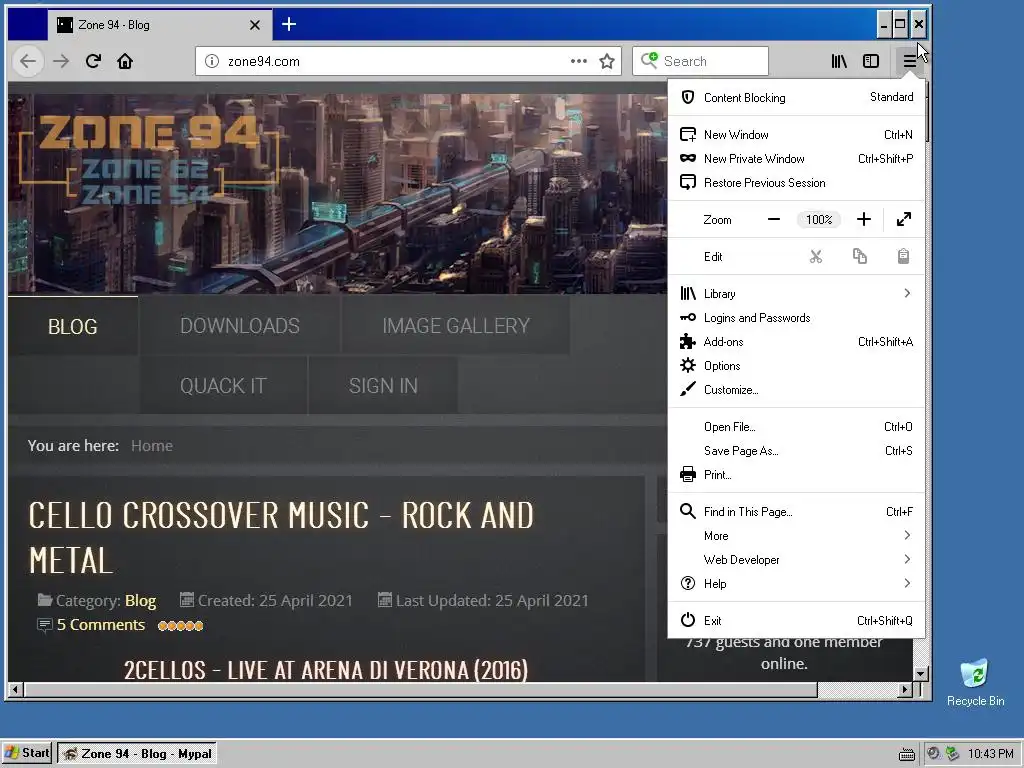Select Zone 94 - Blog - Mypal taskbar button
The width and height of the screenshot is (1024, 768).
[x=137, y=754]
